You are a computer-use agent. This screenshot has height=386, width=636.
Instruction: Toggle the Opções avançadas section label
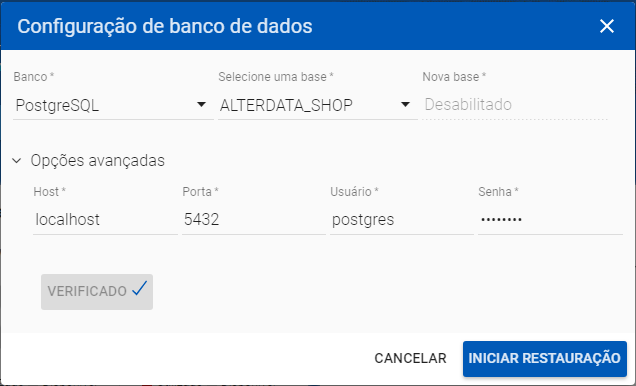(x=98, y=161)
